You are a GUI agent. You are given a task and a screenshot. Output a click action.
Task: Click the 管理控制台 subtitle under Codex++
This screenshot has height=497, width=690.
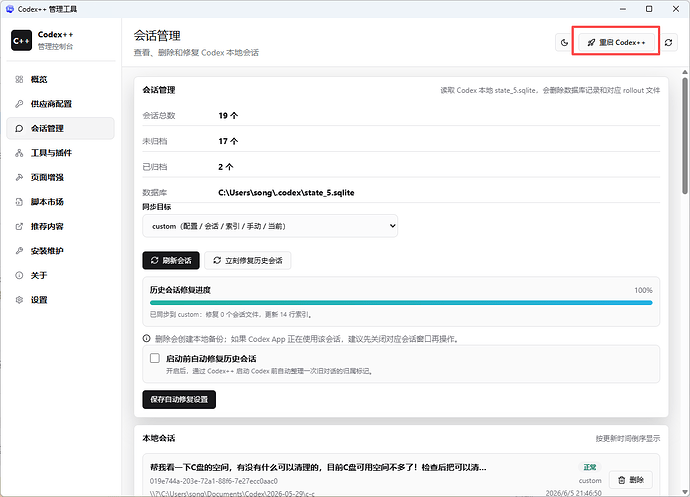[x=55, y=46]
